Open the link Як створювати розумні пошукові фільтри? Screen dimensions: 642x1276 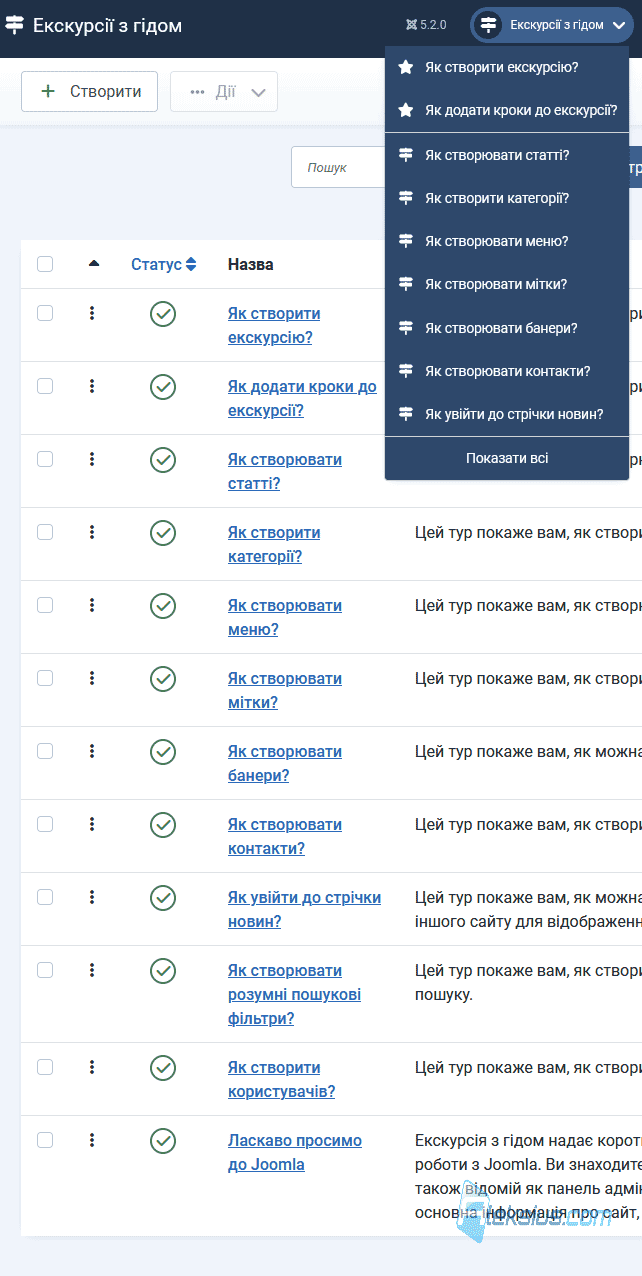pyautogui.click(x=294, y=995)
